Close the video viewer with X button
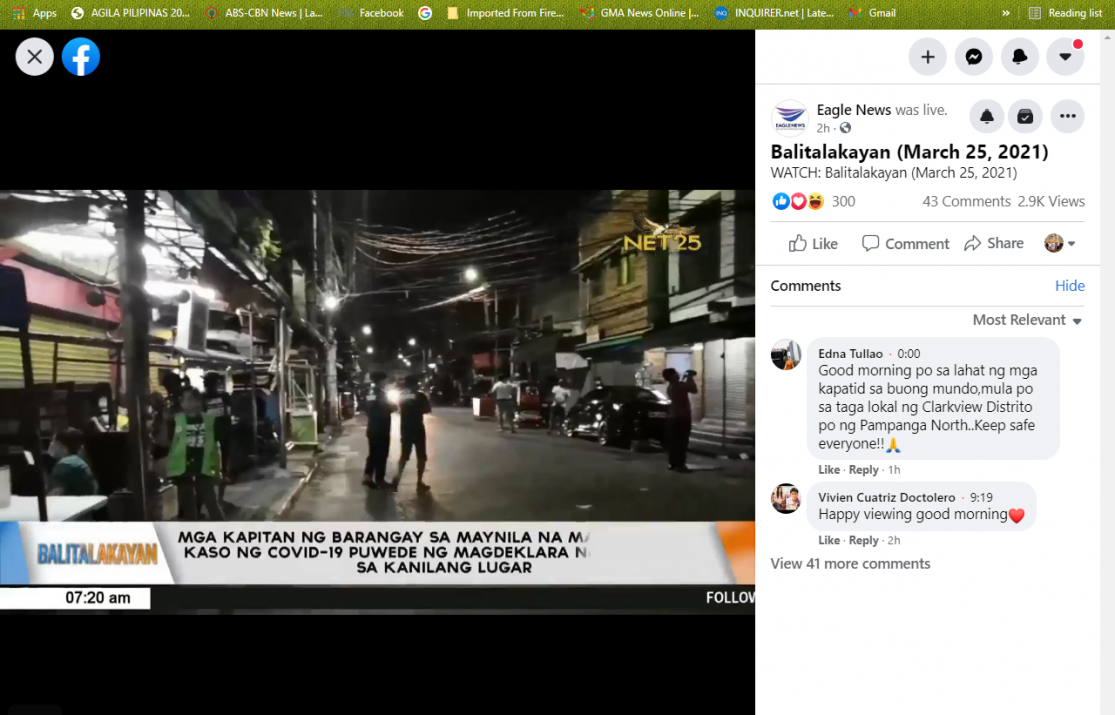Viewport: 1115px width, 715px height. pos(34,57)
